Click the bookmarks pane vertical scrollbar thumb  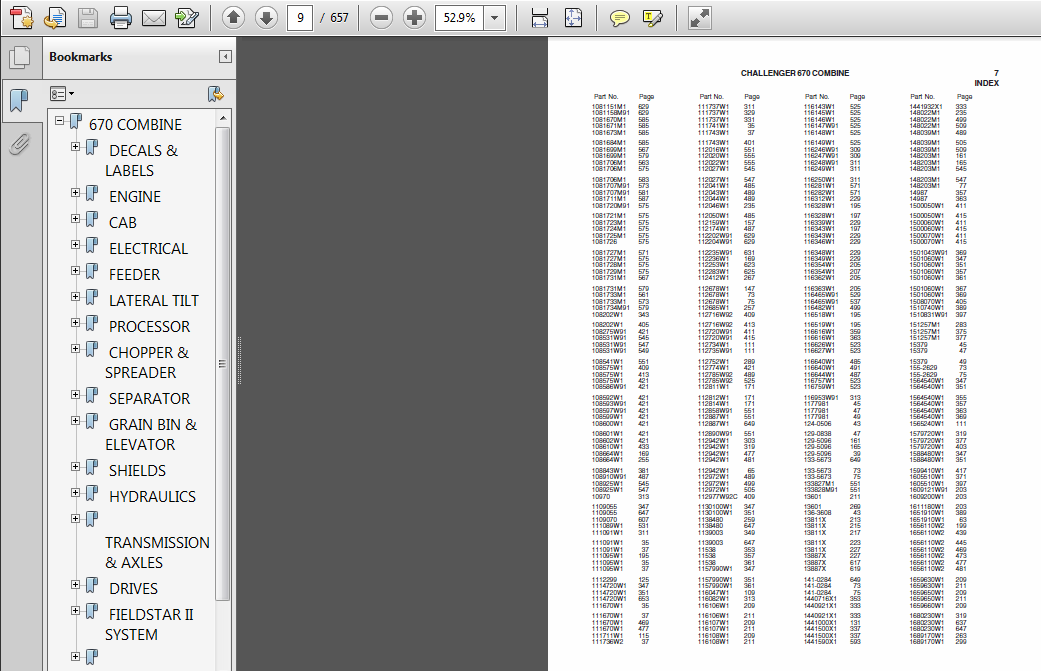[223, 364]
